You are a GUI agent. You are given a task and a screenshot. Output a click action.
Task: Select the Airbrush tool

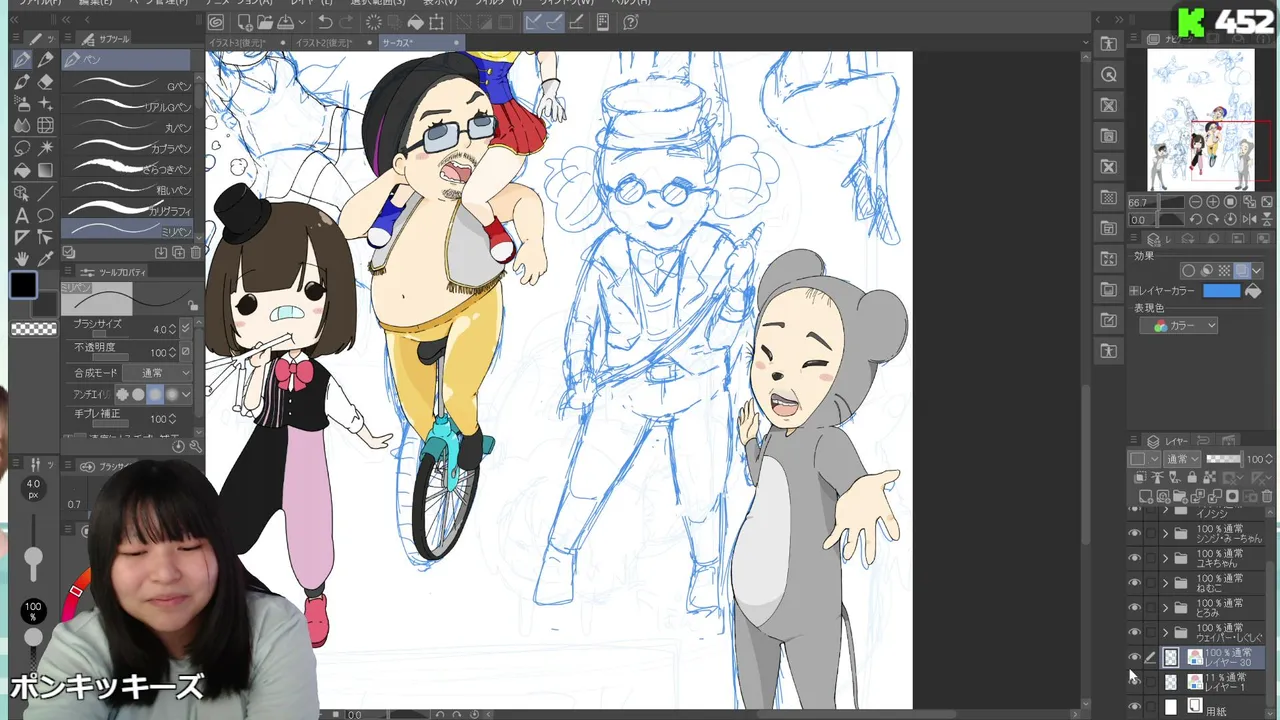tap(22, 104)
